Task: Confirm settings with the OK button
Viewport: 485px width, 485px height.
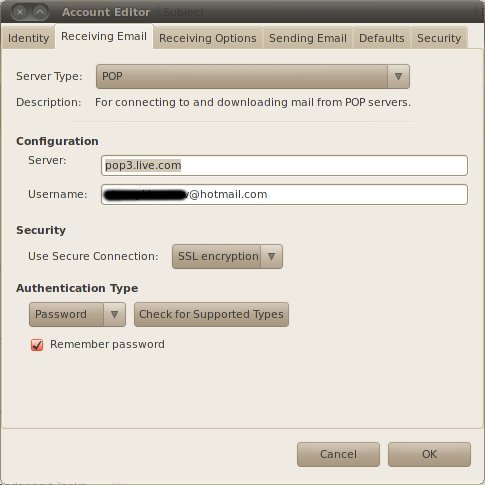Action: tap(429, 454)
